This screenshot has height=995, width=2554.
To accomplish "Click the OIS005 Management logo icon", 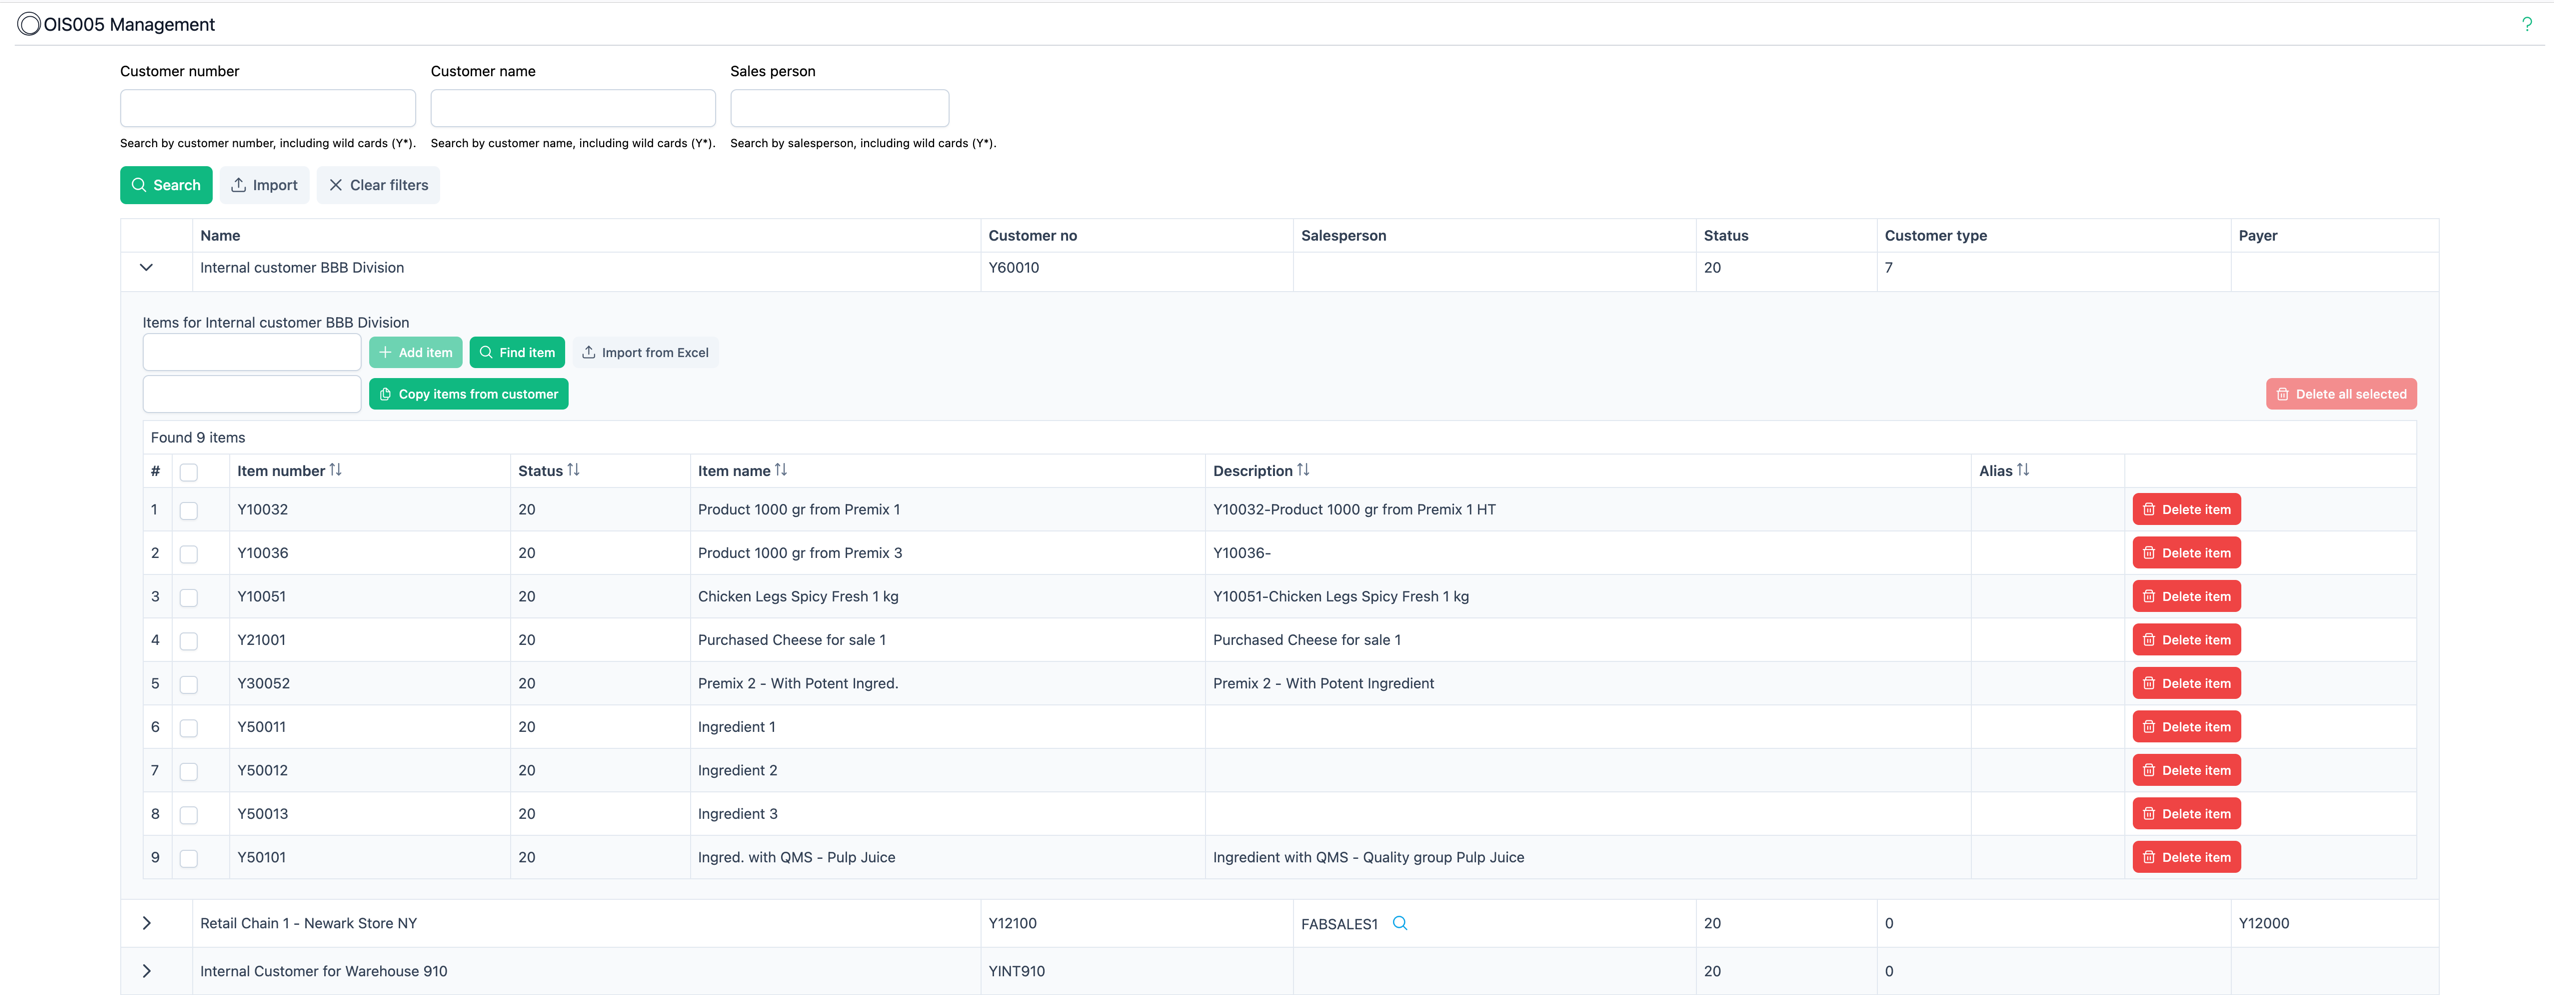I will pos(28,24).
